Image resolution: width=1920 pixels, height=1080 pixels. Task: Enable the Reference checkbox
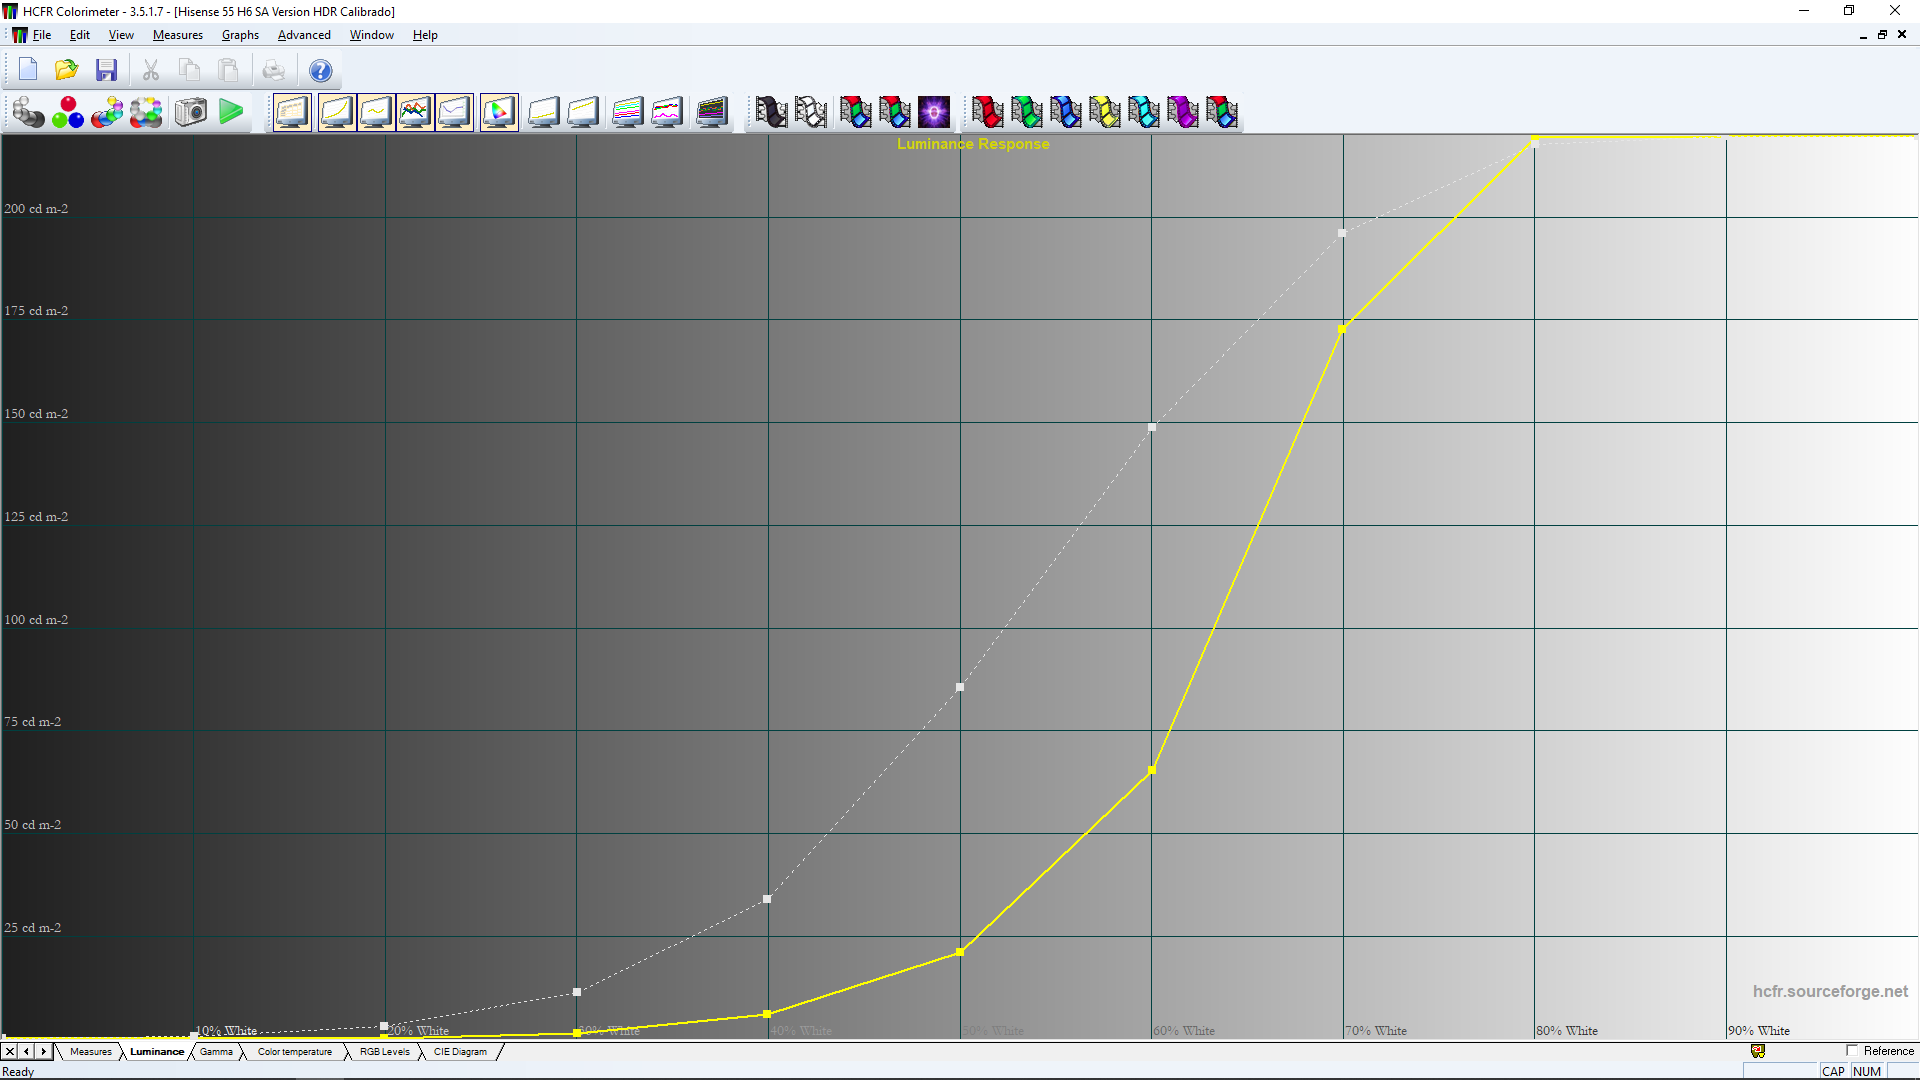pyautogui.click(x=1852, y=1051)
